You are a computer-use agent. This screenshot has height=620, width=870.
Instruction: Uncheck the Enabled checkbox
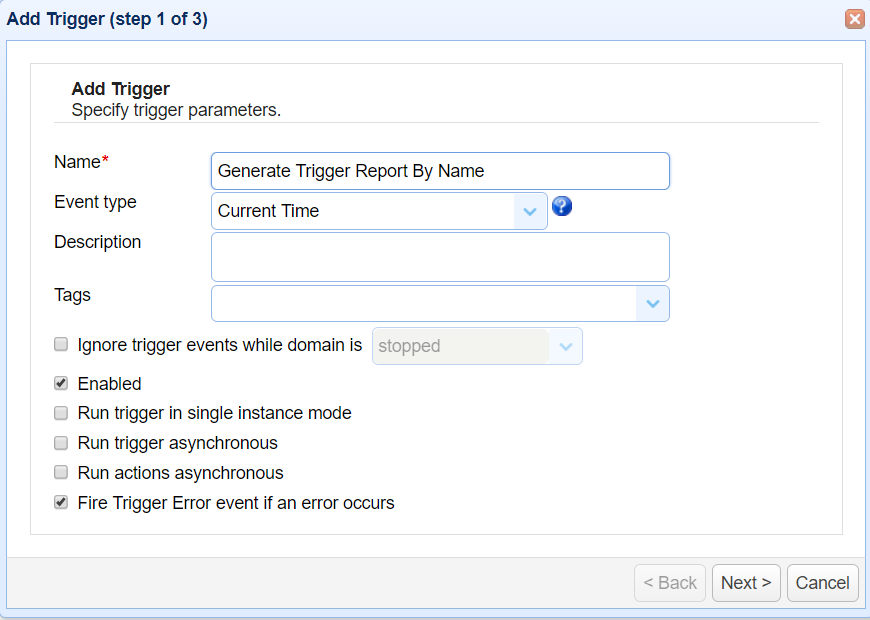[x=61, y=383]
